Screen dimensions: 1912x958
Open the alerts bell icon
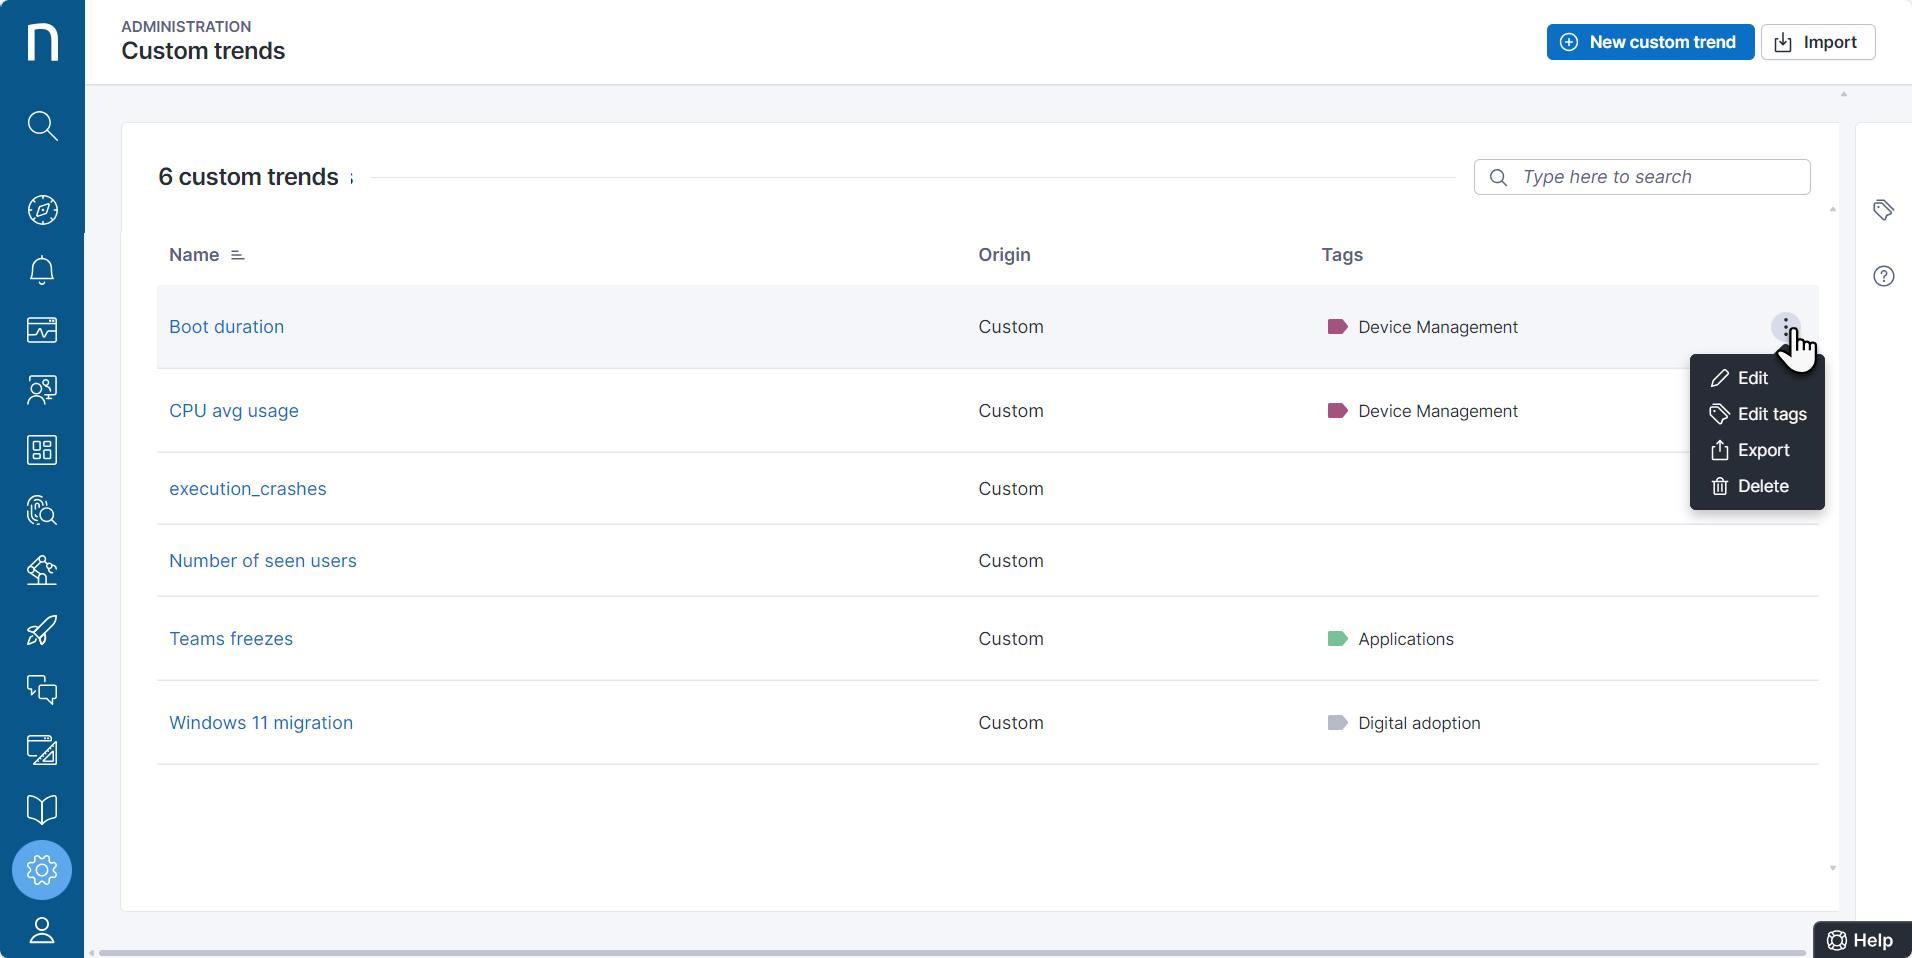click(42, 270)
